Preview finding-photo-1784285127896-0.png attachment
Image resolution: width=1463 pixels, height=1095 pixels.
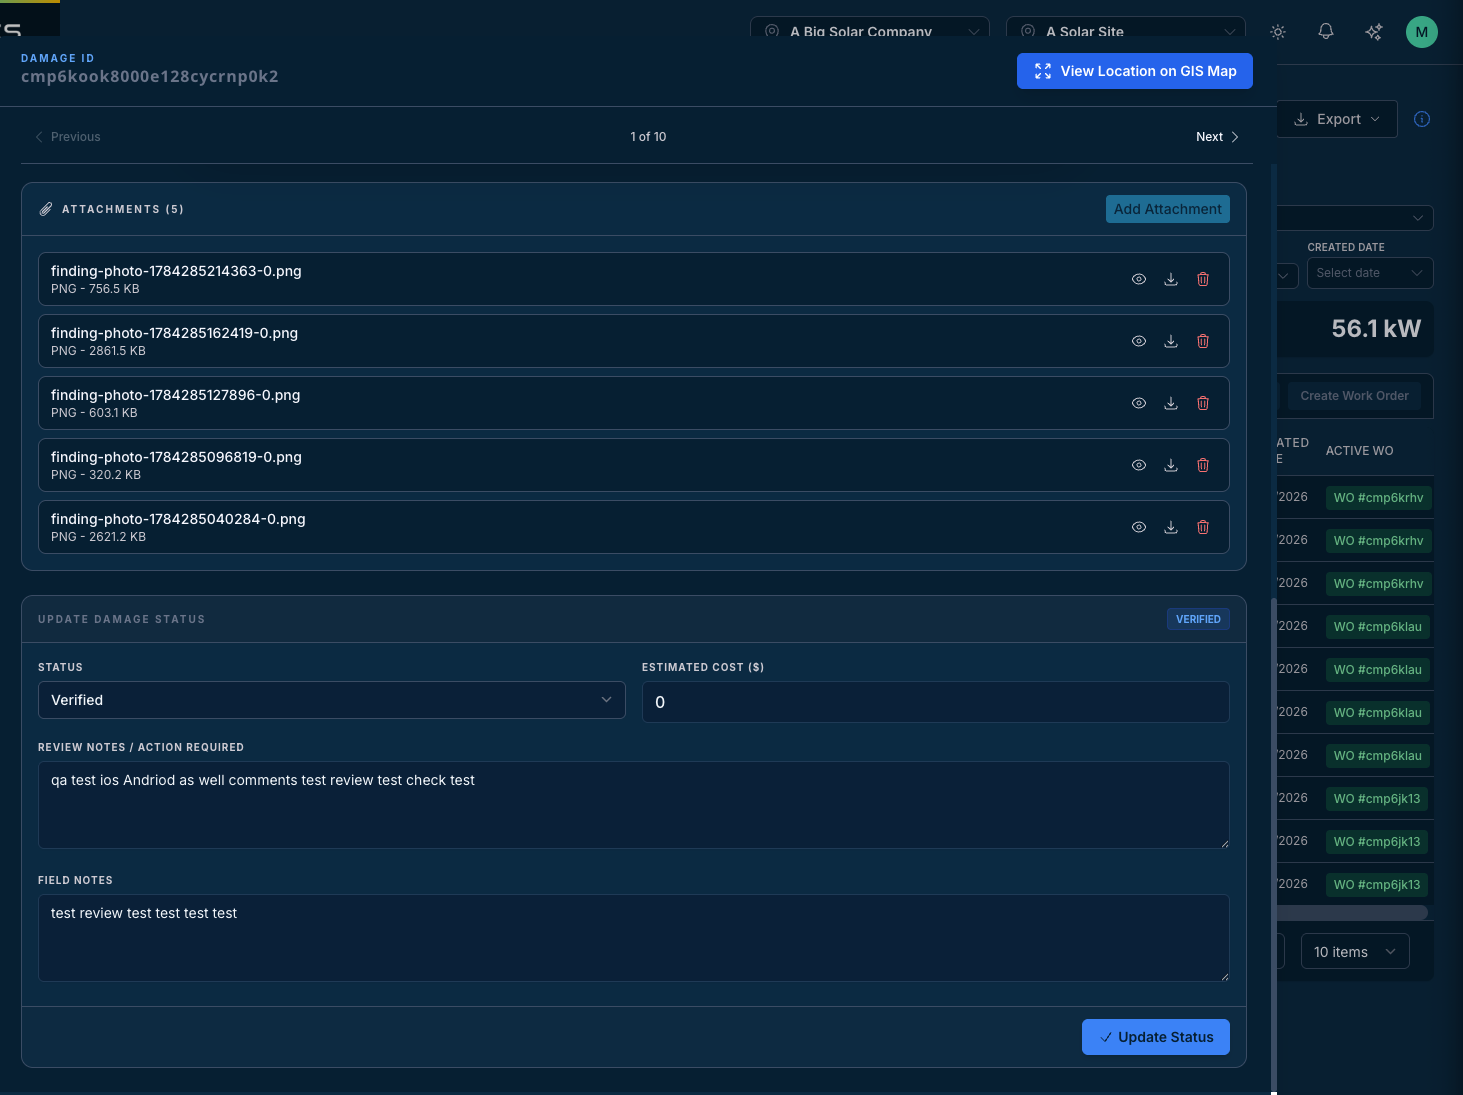pyautogui.click(x=1139, y=403)
